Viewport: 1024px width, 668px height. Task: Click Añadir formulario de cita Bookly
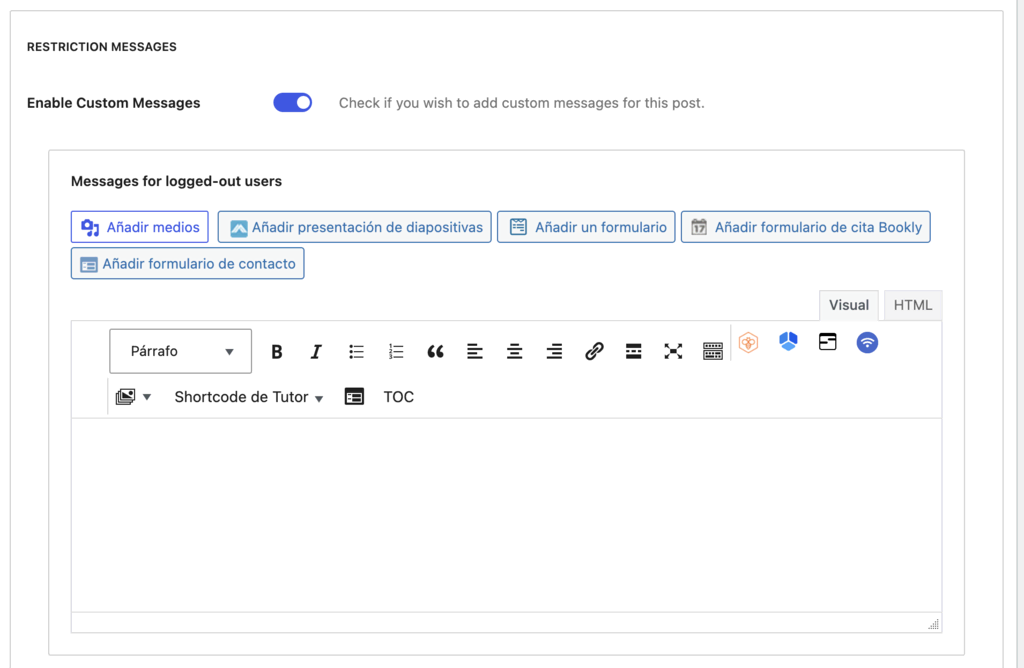click(x=806, y=226)
